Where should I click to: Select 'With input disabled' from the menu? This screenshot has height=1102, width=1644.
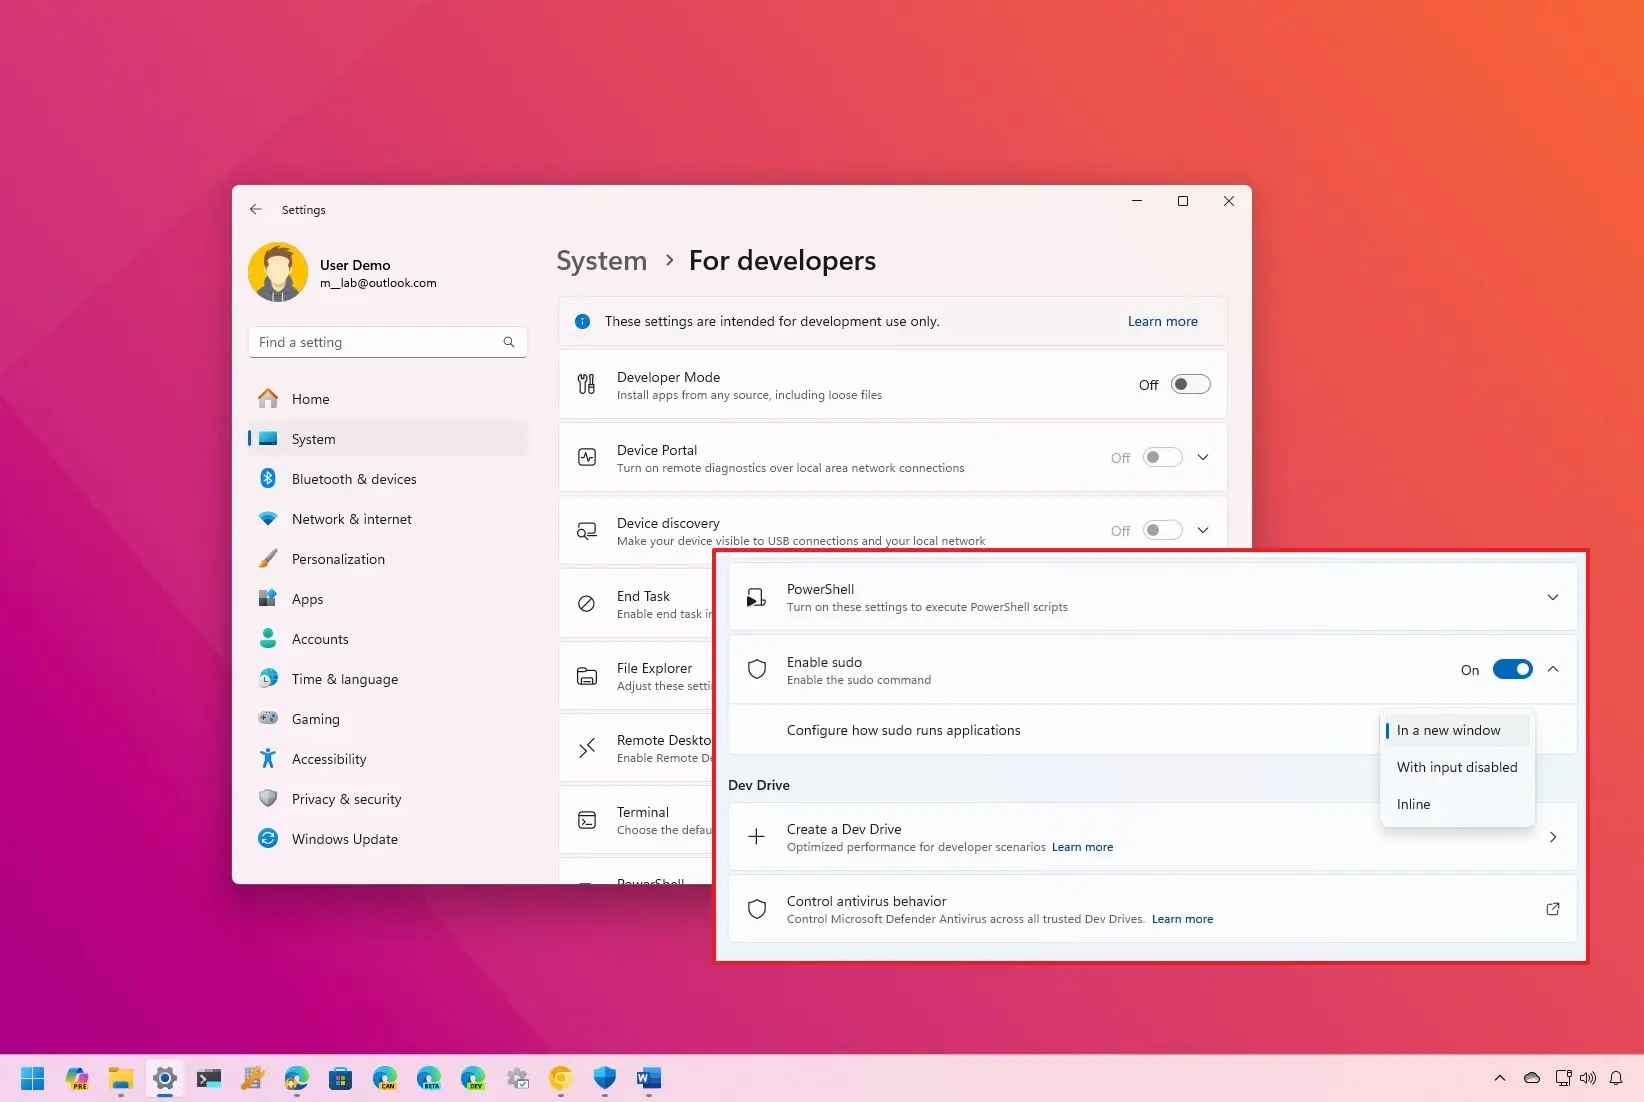tap(1457, 767)
